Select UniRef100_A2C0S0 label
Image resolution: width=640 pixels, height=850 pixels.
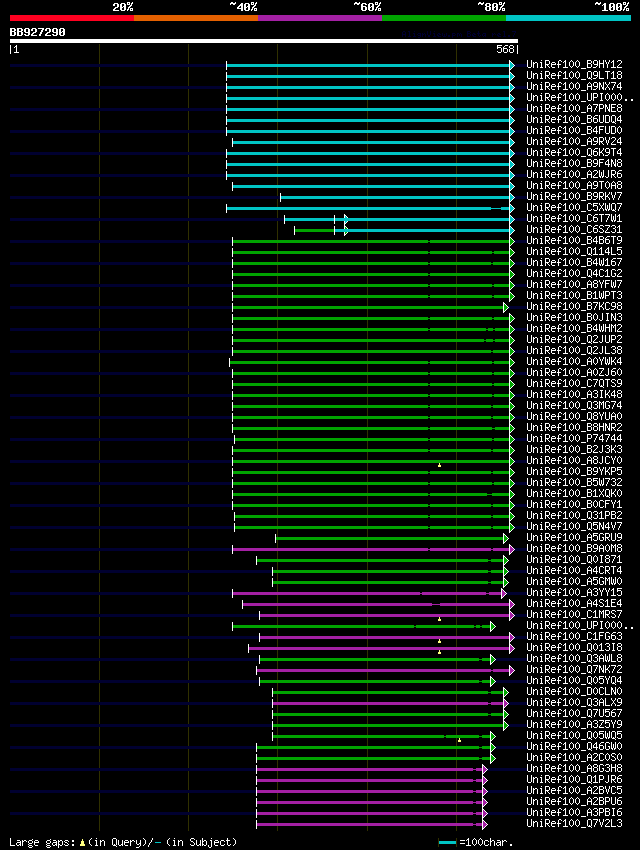(x=574, y=757)
